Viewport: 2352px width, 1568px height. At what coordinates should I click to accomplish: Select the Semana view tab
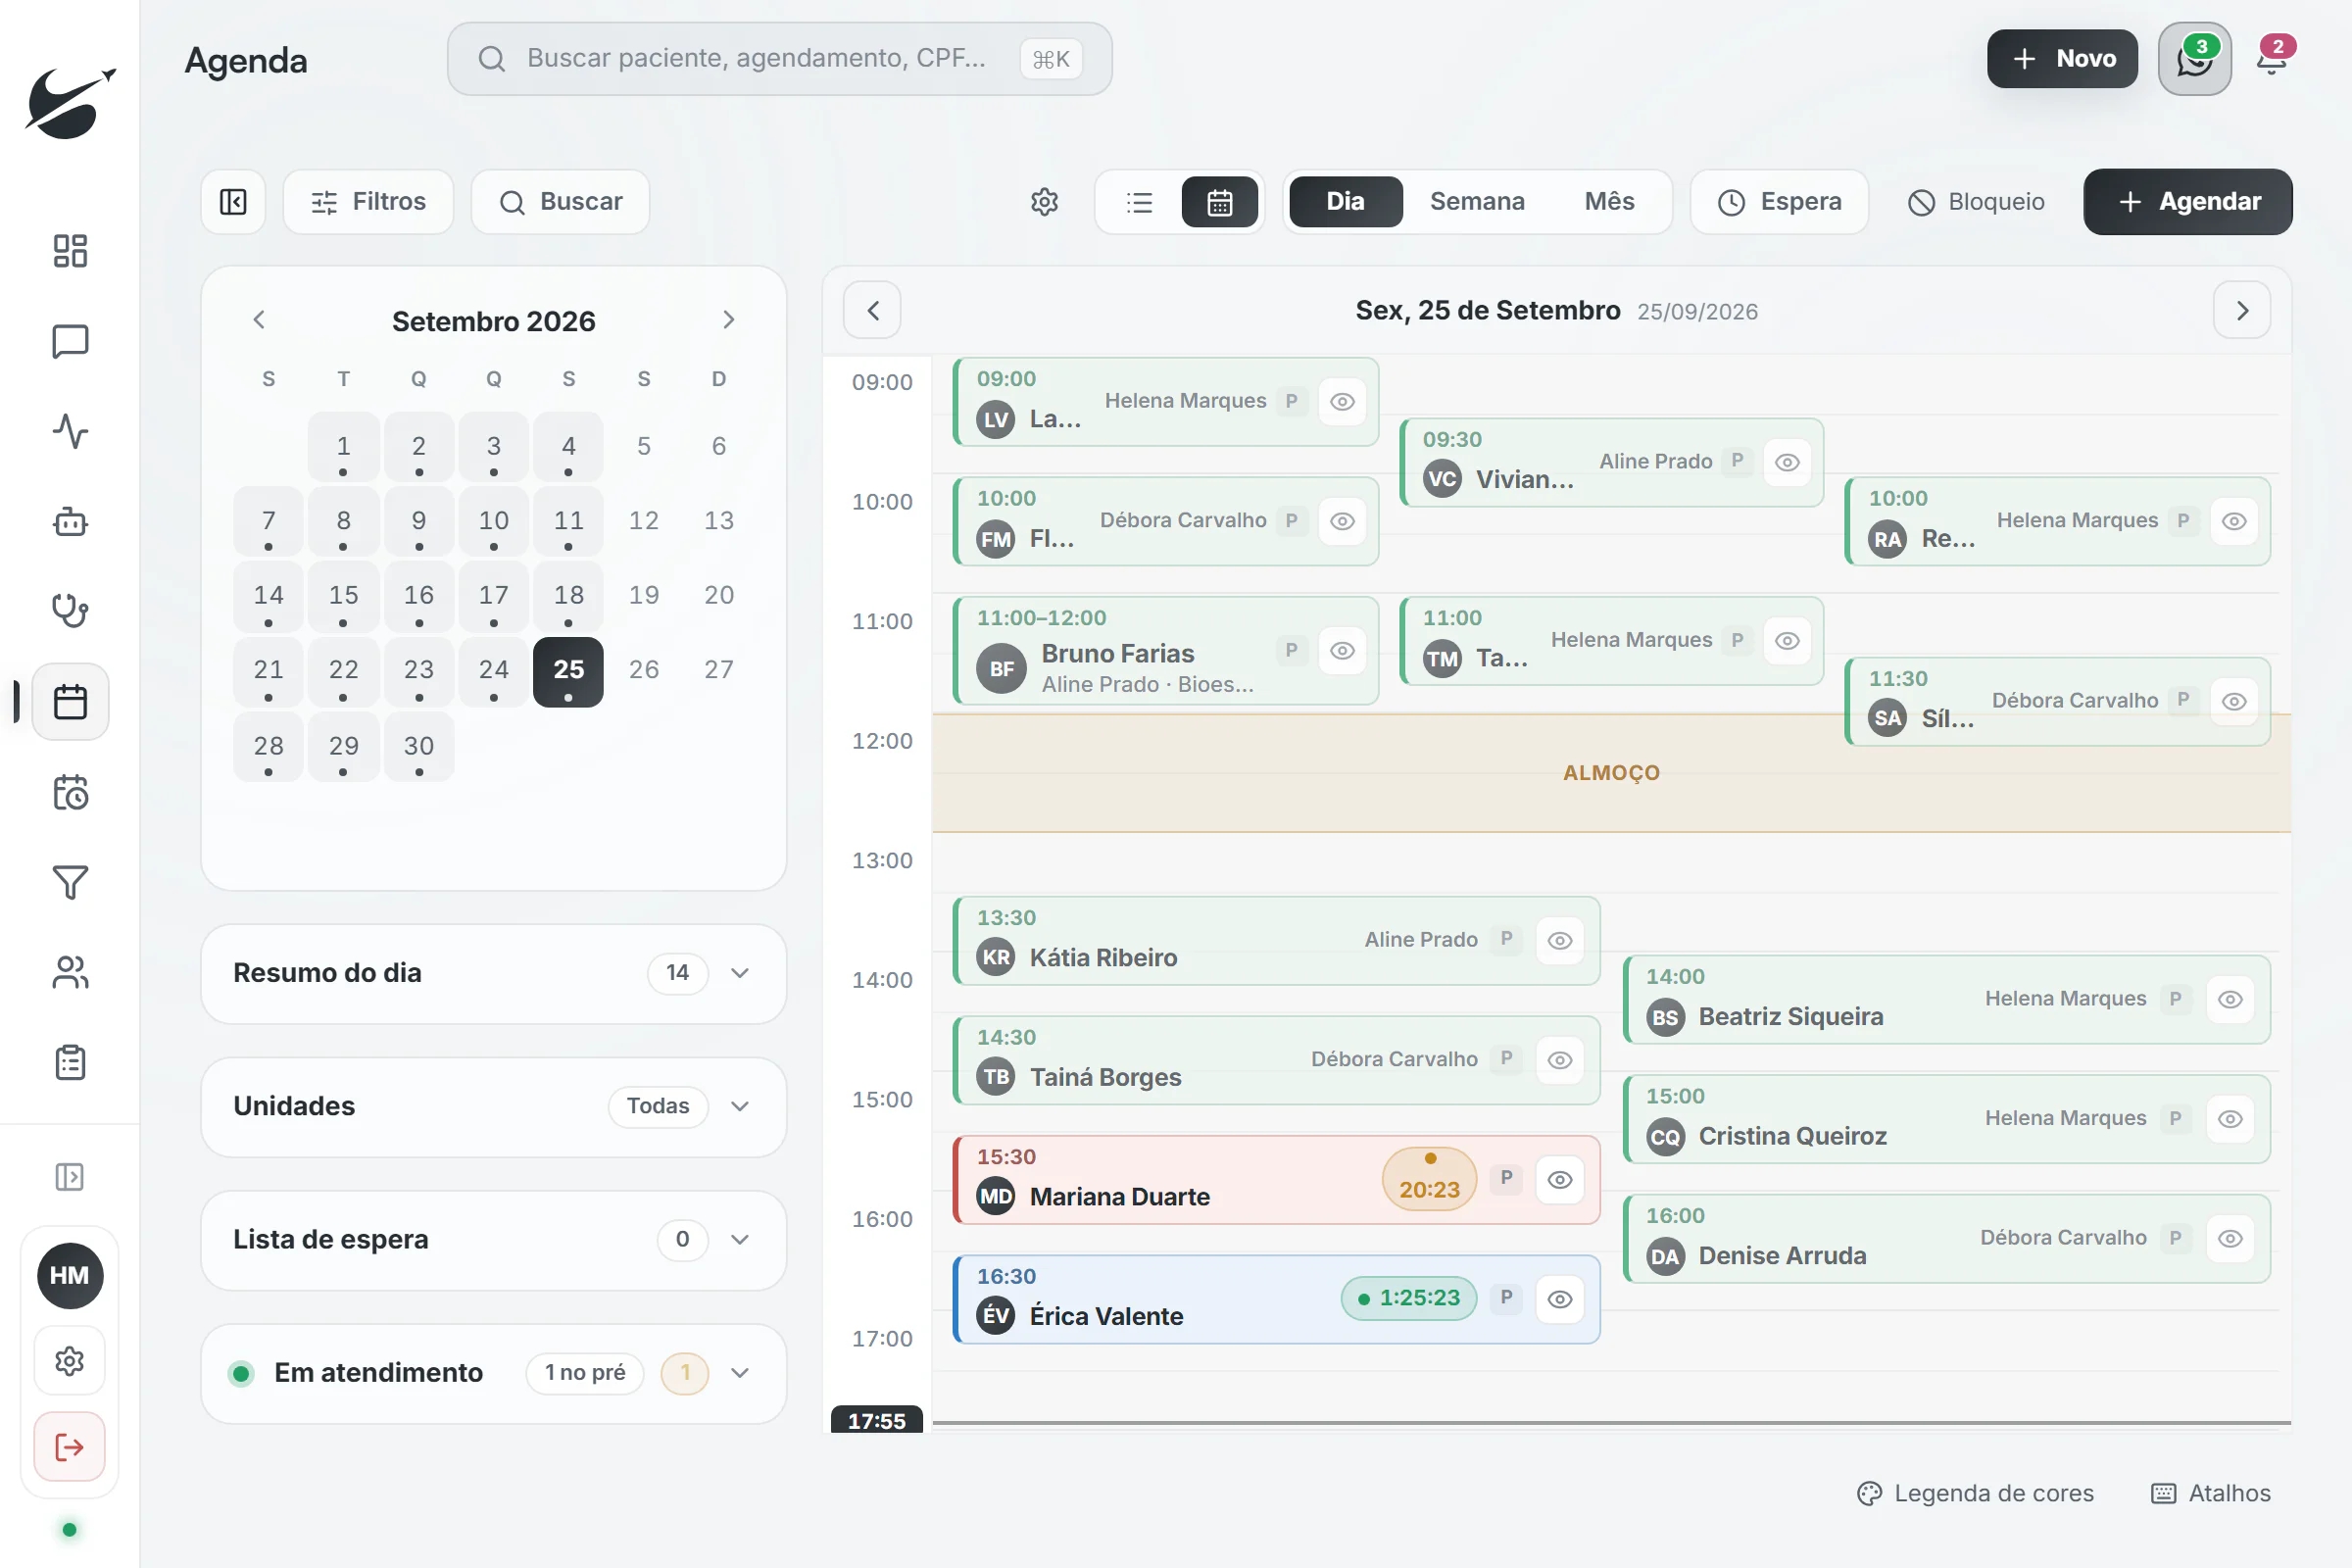pyautogui.click(x=1477, y=202)
